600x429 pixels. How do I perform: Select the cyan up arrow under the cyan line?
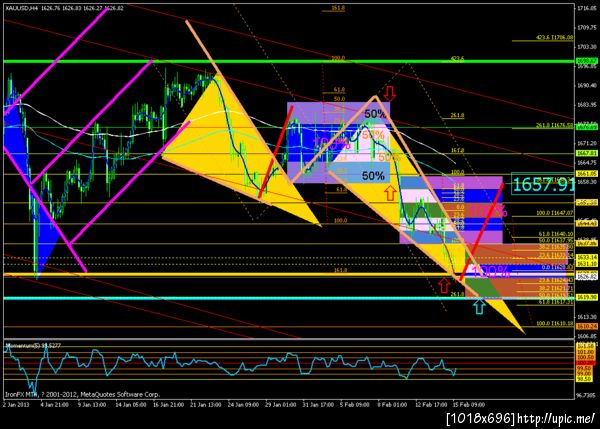click(479, 307)
